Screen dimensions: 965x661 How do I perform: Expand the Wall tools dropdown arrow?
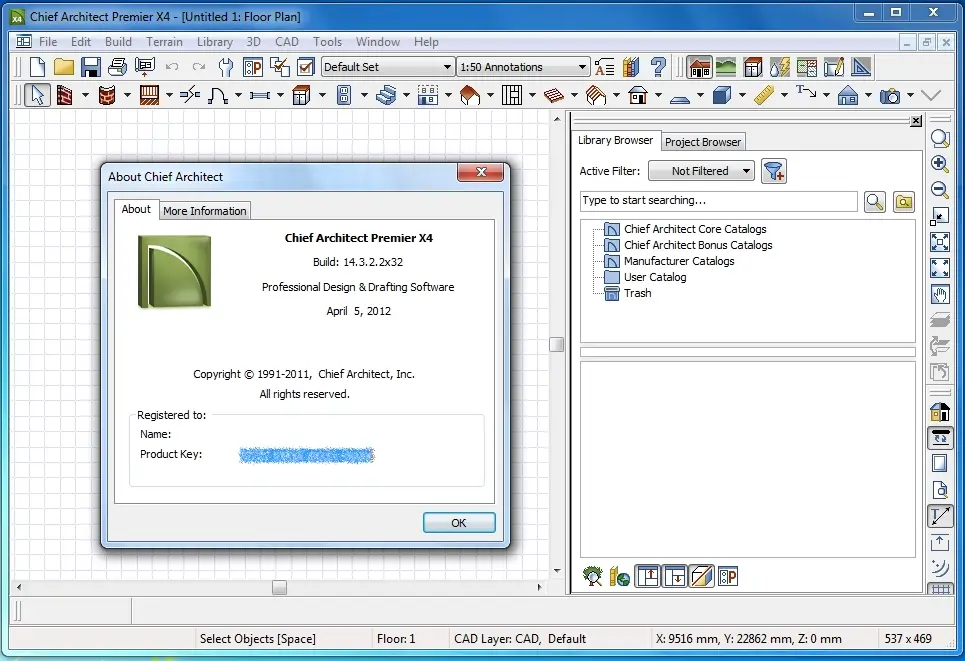click(85, 95)
